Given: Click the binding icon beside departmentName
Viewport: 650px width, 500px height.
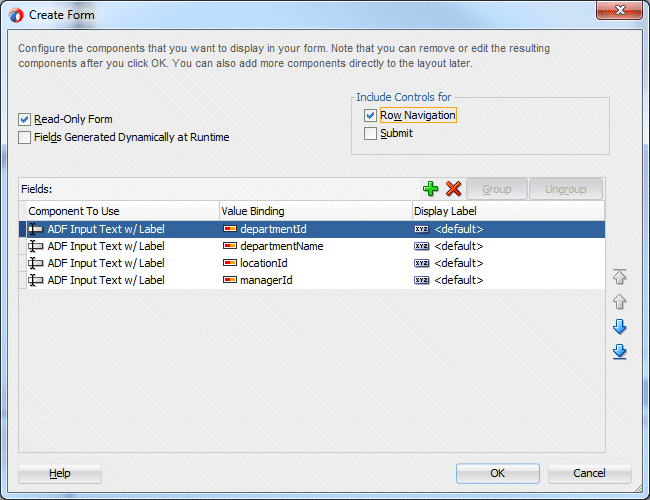Looking at the screenshot, I should [230, 246].
